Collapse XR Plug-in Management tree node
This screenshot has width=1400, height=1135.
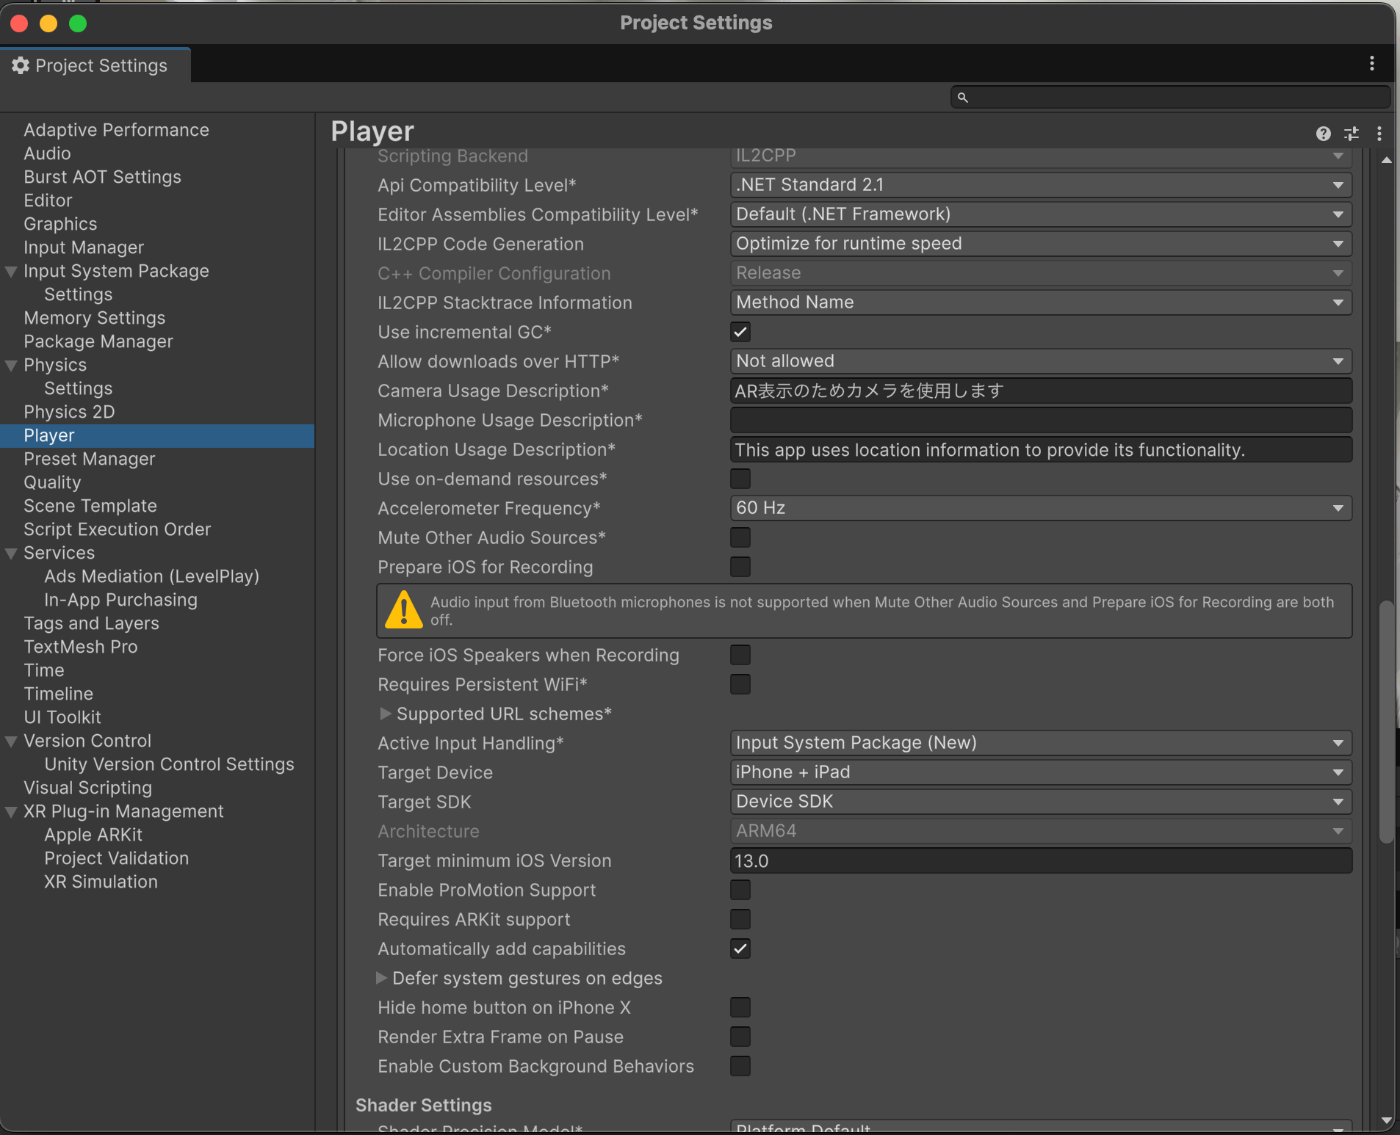[11, 812]
